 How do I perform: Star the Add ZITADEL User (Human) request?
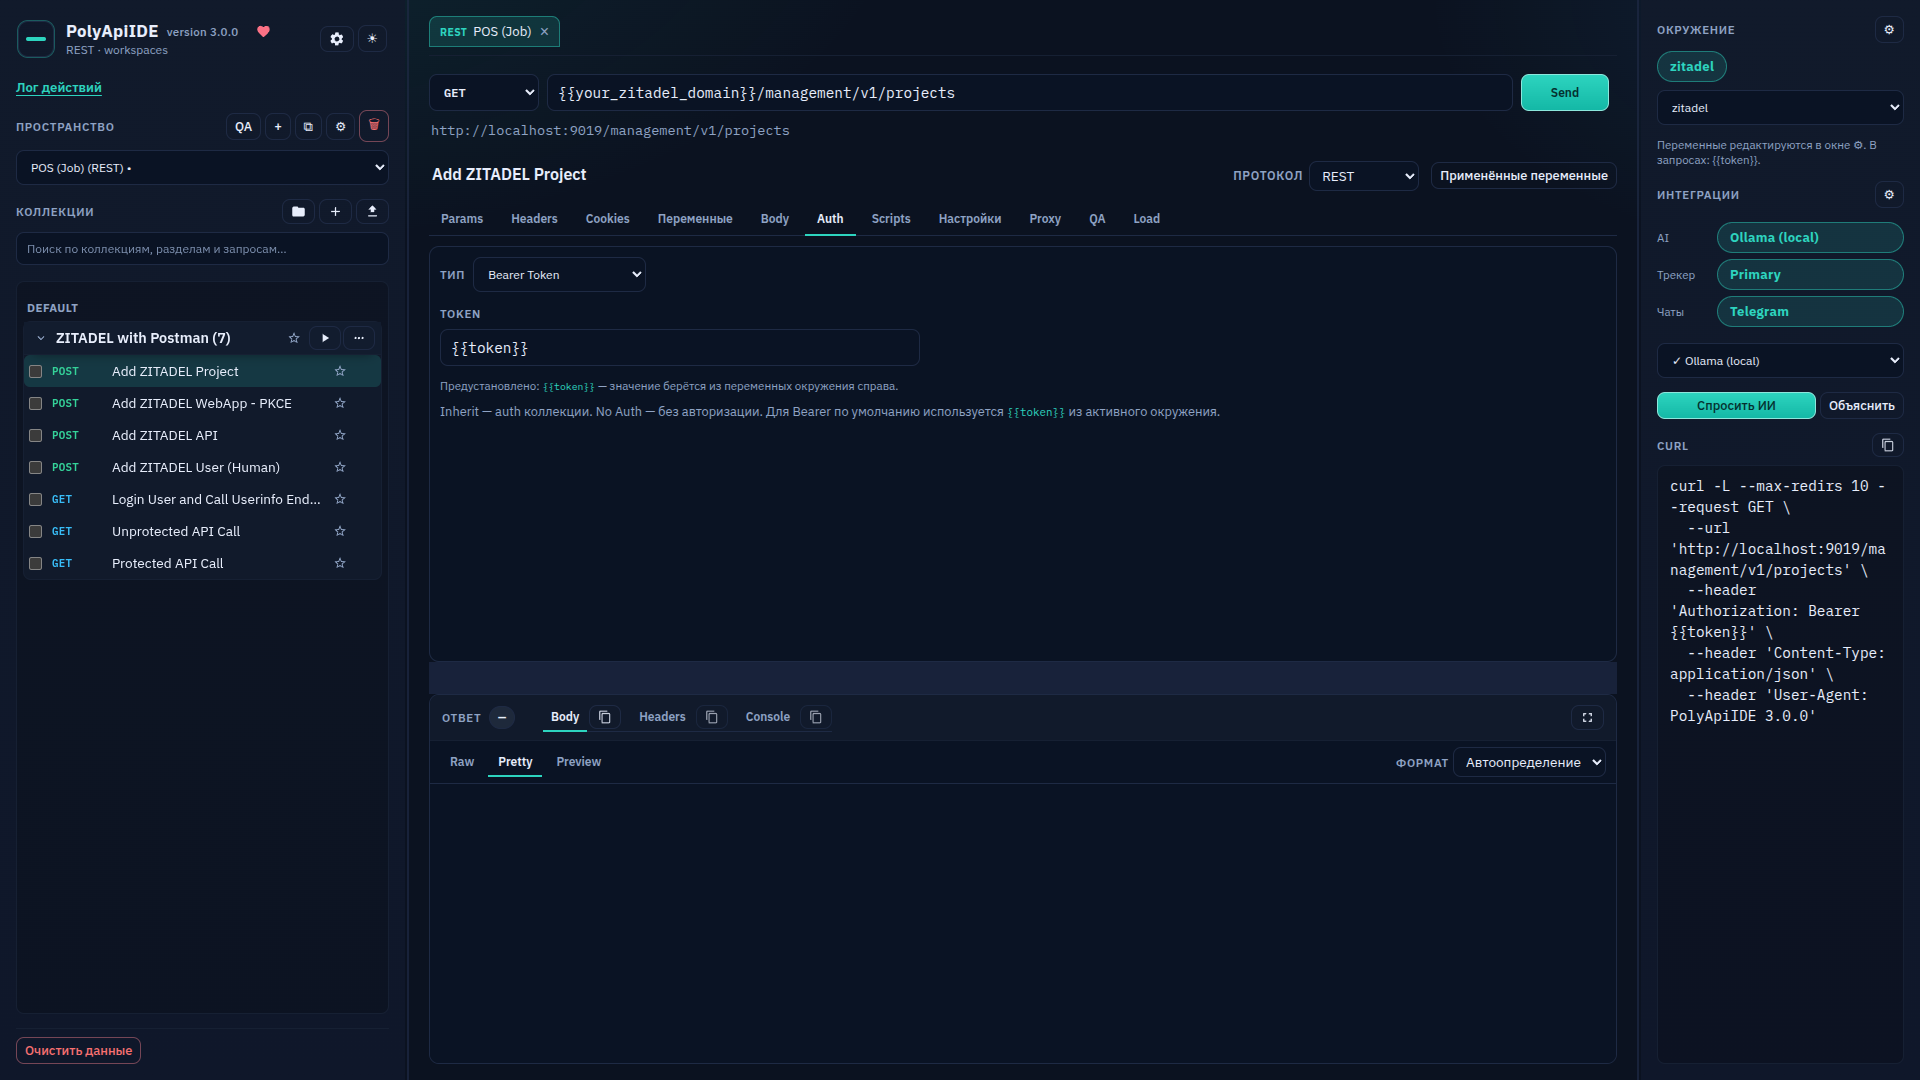click(340, 467)
